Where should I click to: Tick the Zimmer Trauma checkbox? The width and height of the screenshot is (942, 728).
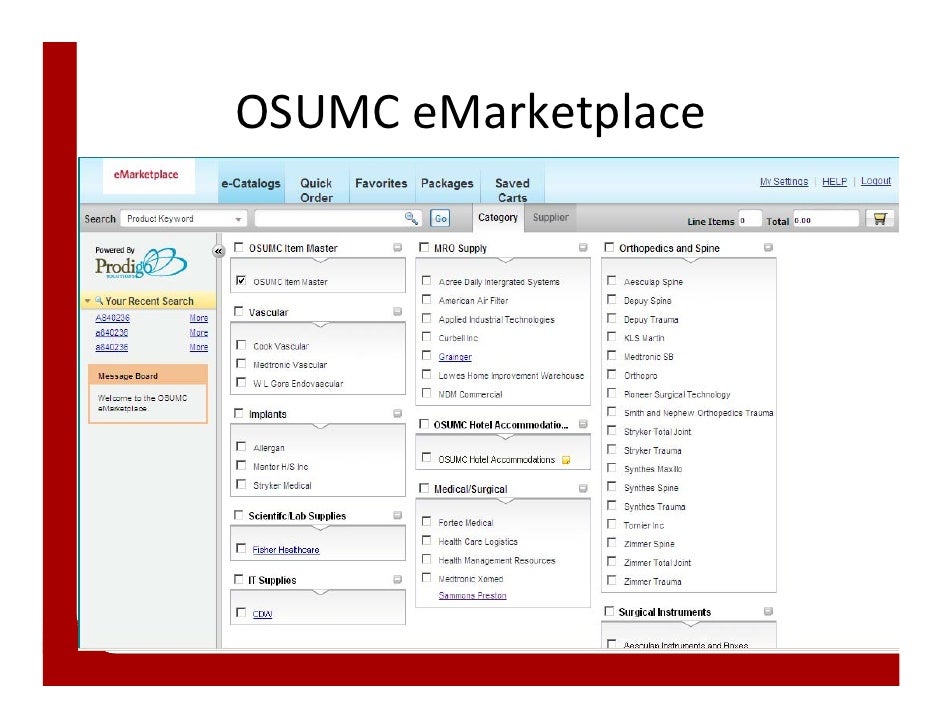click(612, 580)
